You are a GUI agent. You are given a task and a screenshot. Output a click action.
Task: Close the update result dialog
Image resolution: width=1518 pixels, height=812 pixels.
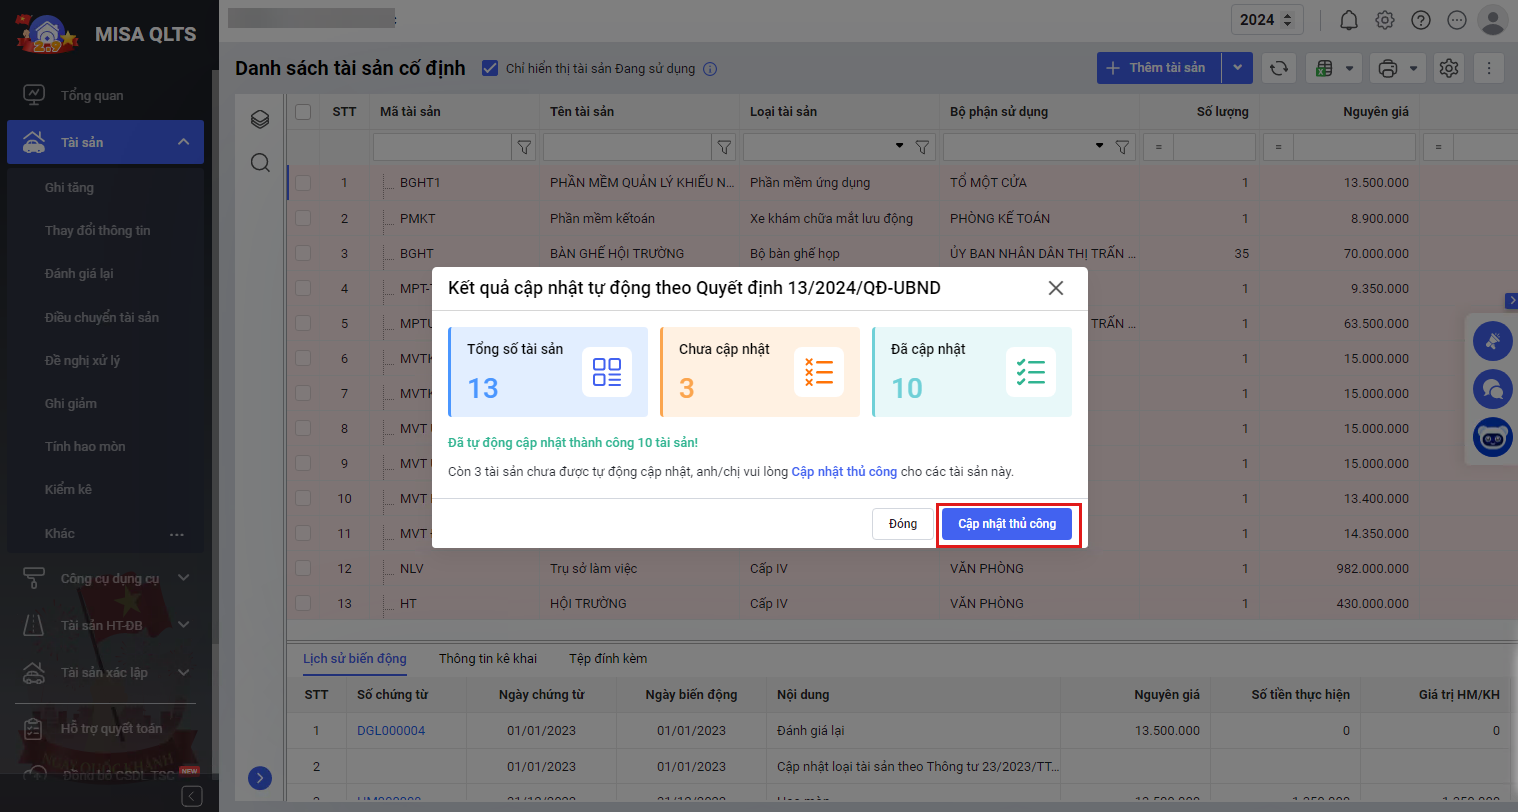(x=1055, y=288)
